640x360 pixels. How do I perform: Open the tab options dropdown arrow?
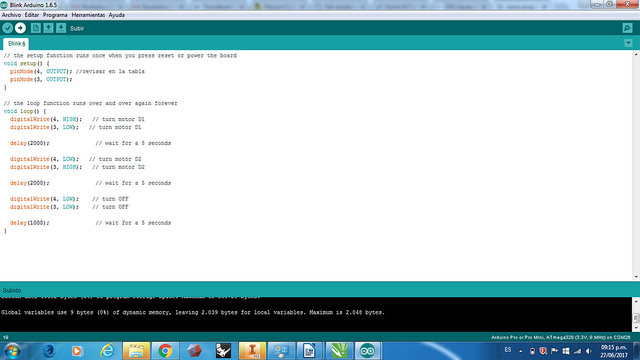628,43
